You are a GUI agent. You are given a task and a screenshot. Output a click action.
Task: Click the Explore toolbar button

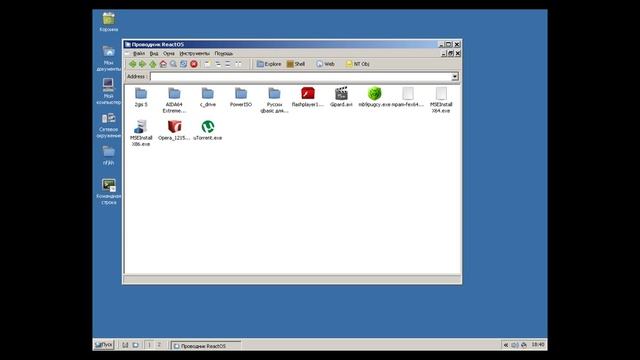tap(269, 64)
